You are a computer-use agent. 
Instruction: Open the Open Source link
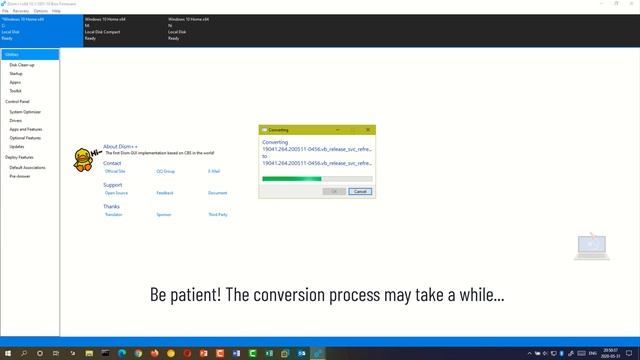[x=116, y=193]
